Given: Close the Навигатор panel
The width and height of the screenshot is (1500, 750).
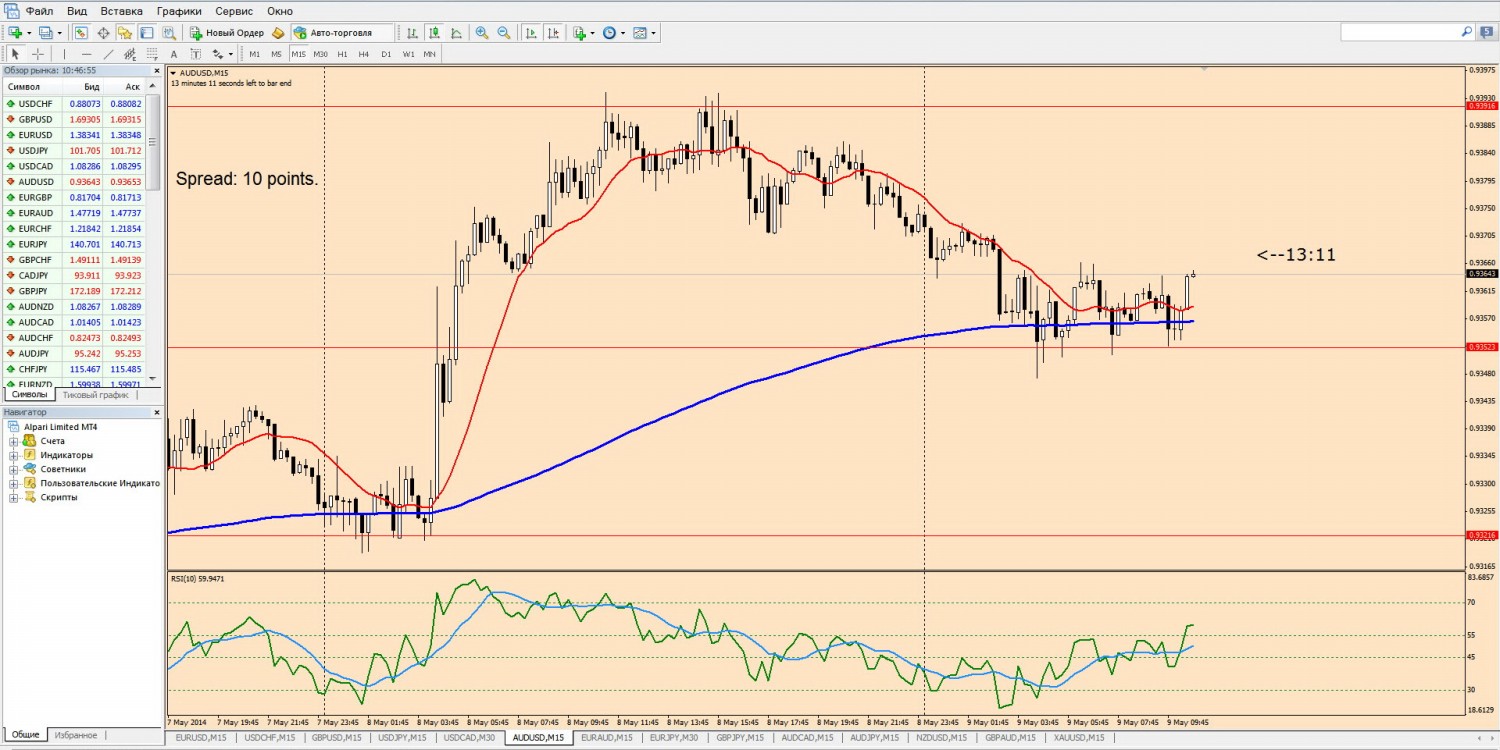Looking at the screenshot, I should point(156,412).
